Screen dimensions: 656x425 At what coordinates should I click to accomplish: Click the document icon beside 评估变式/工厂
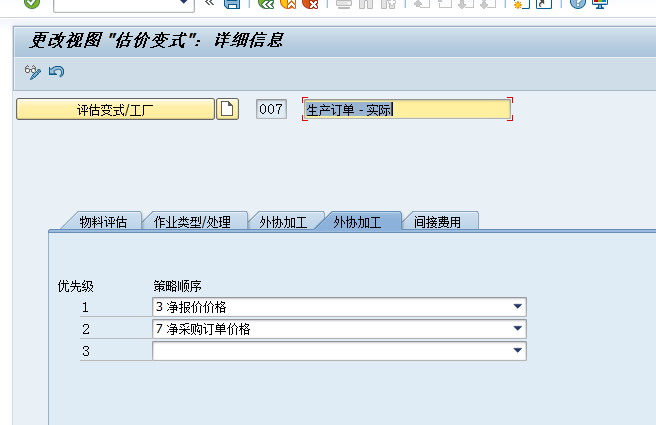(228, 109)
